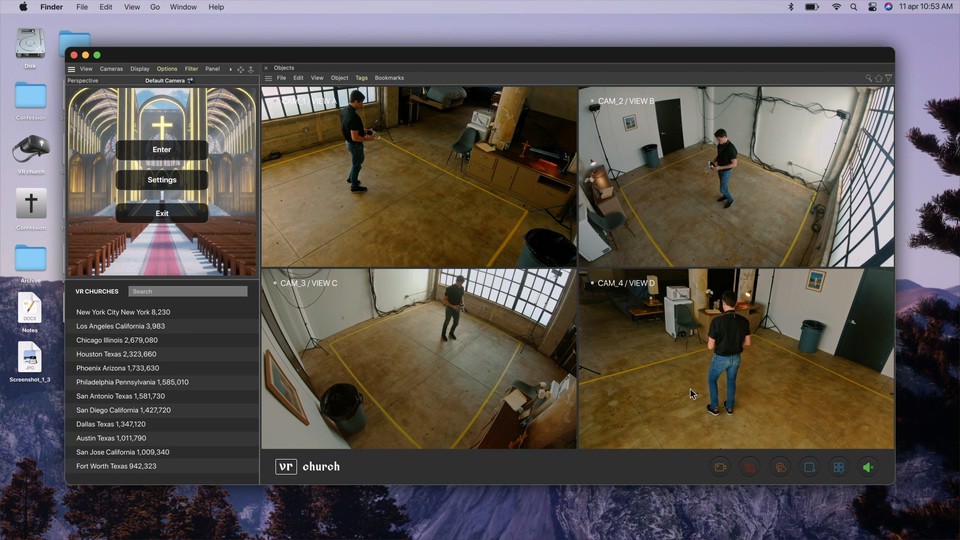
Task: Select Phoenix Arizona 1,733,630
Action: coord(162,369)
